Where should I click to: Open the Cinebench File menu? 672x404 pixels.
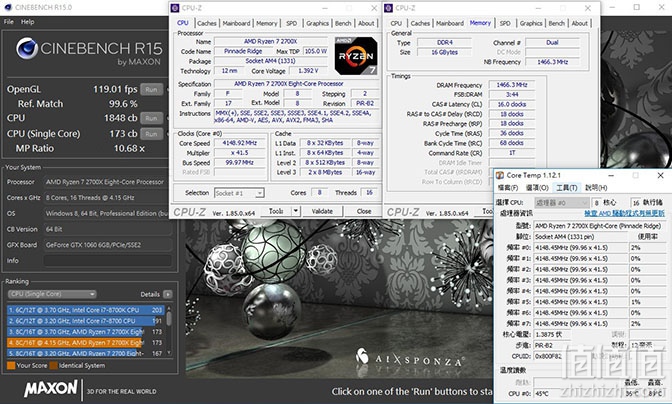[x=9, y=22]
